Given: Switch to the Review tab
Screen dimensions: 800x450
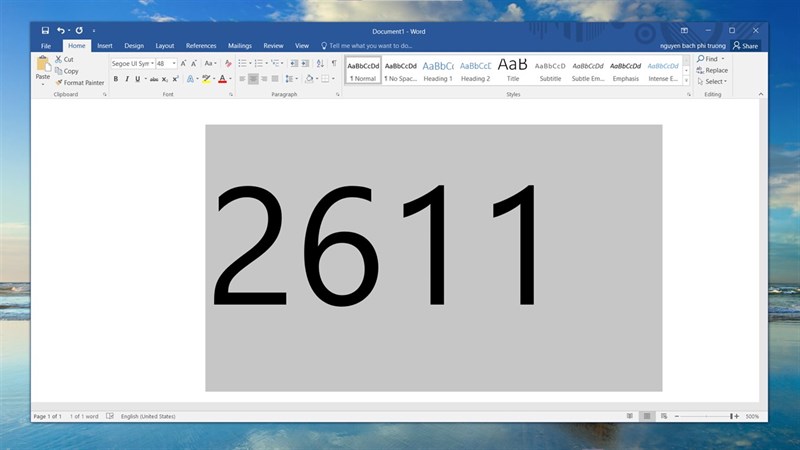Looking at the screenshot, I should pyautogui.click(x=273, y=46).
